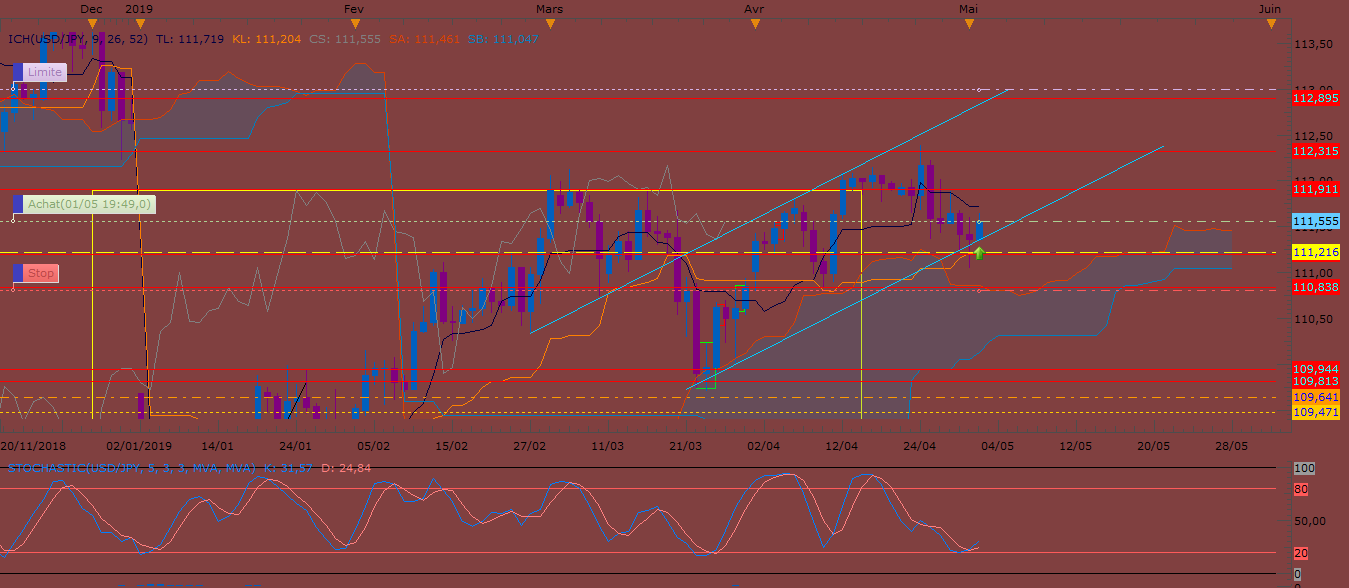1349x588 pixels.
Task: Click the 20/05 date axis label
Action: tap(1153, 446)
